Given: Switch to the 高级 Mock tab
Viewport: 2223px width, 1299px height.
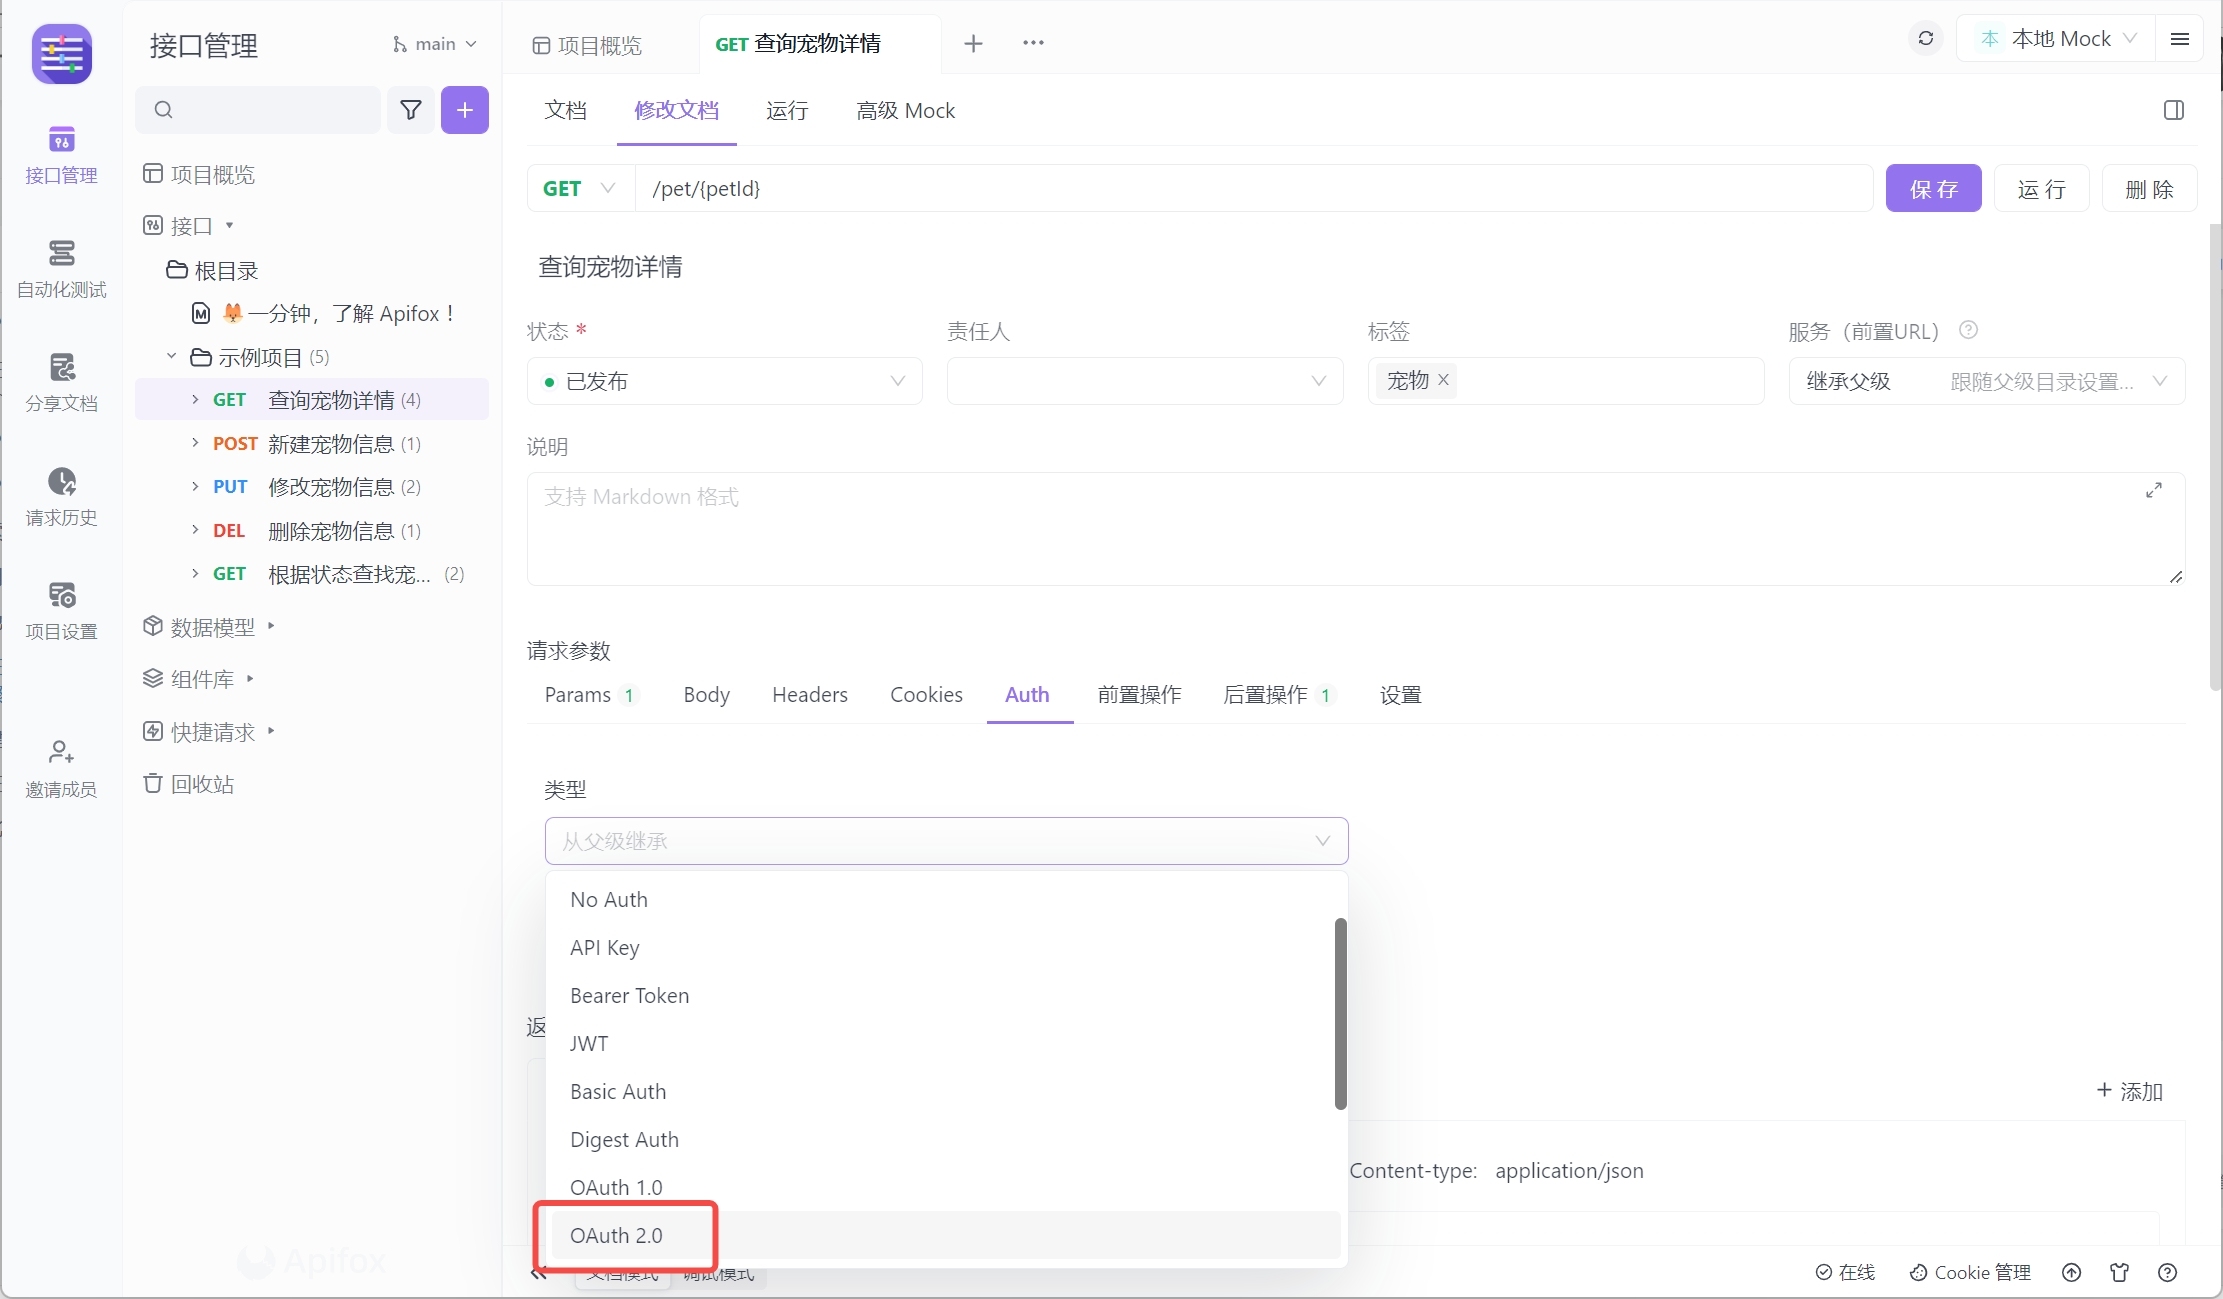Looking at the screenshot, I should 904,111.
